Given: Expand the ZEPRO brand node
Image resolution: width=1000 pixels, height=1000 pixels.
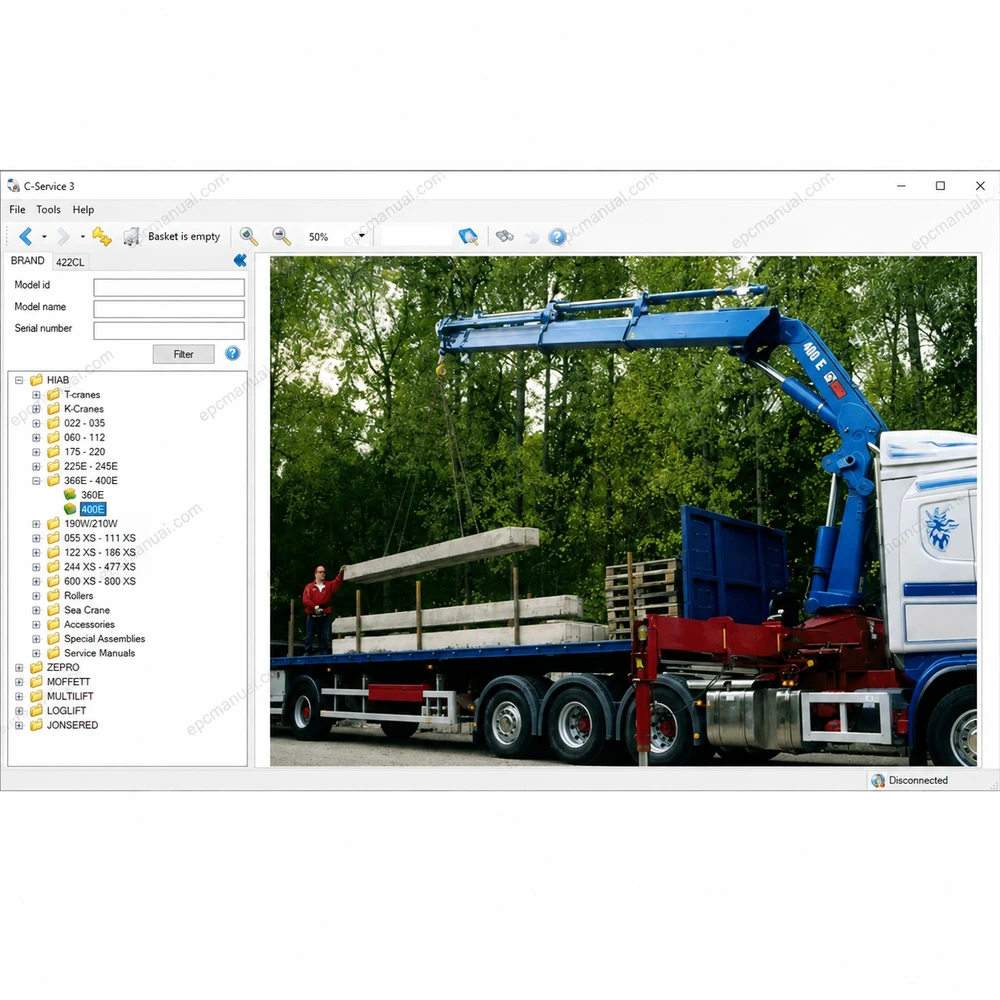Looking at the screenshot, I should (x=19, y=668).
